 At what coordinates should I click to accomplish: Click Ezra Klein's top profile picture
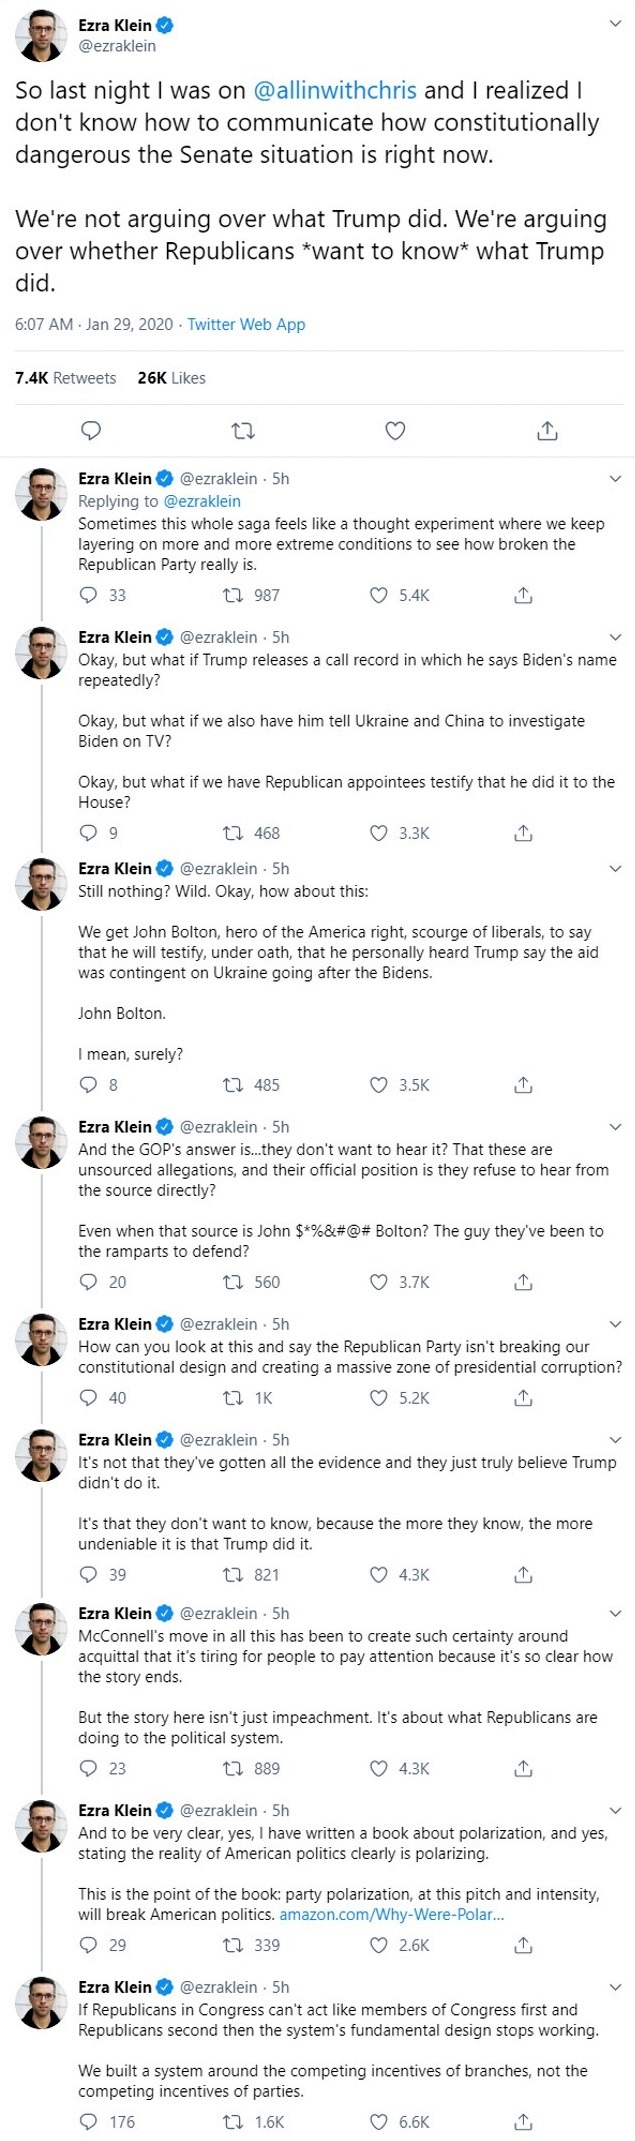(x=41, y=36)
